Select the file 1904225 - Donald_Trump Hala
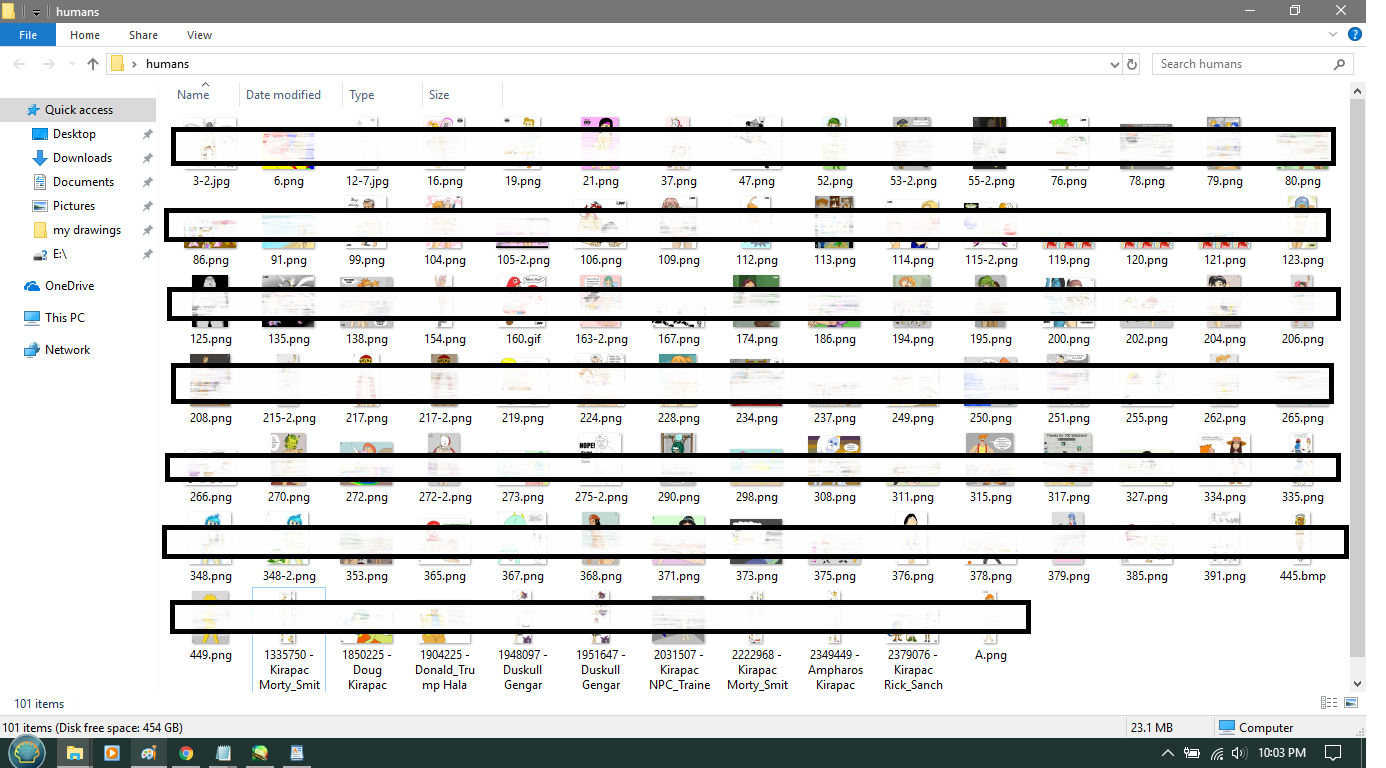The image size is (1386, 768). click(x=445, y=641)
